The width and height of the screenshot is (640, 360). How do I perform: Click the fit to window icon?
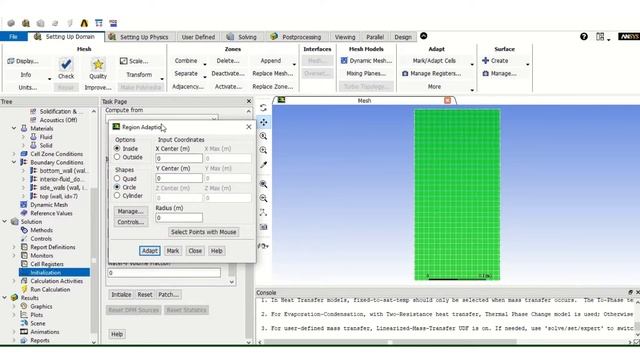click(263, 184)
